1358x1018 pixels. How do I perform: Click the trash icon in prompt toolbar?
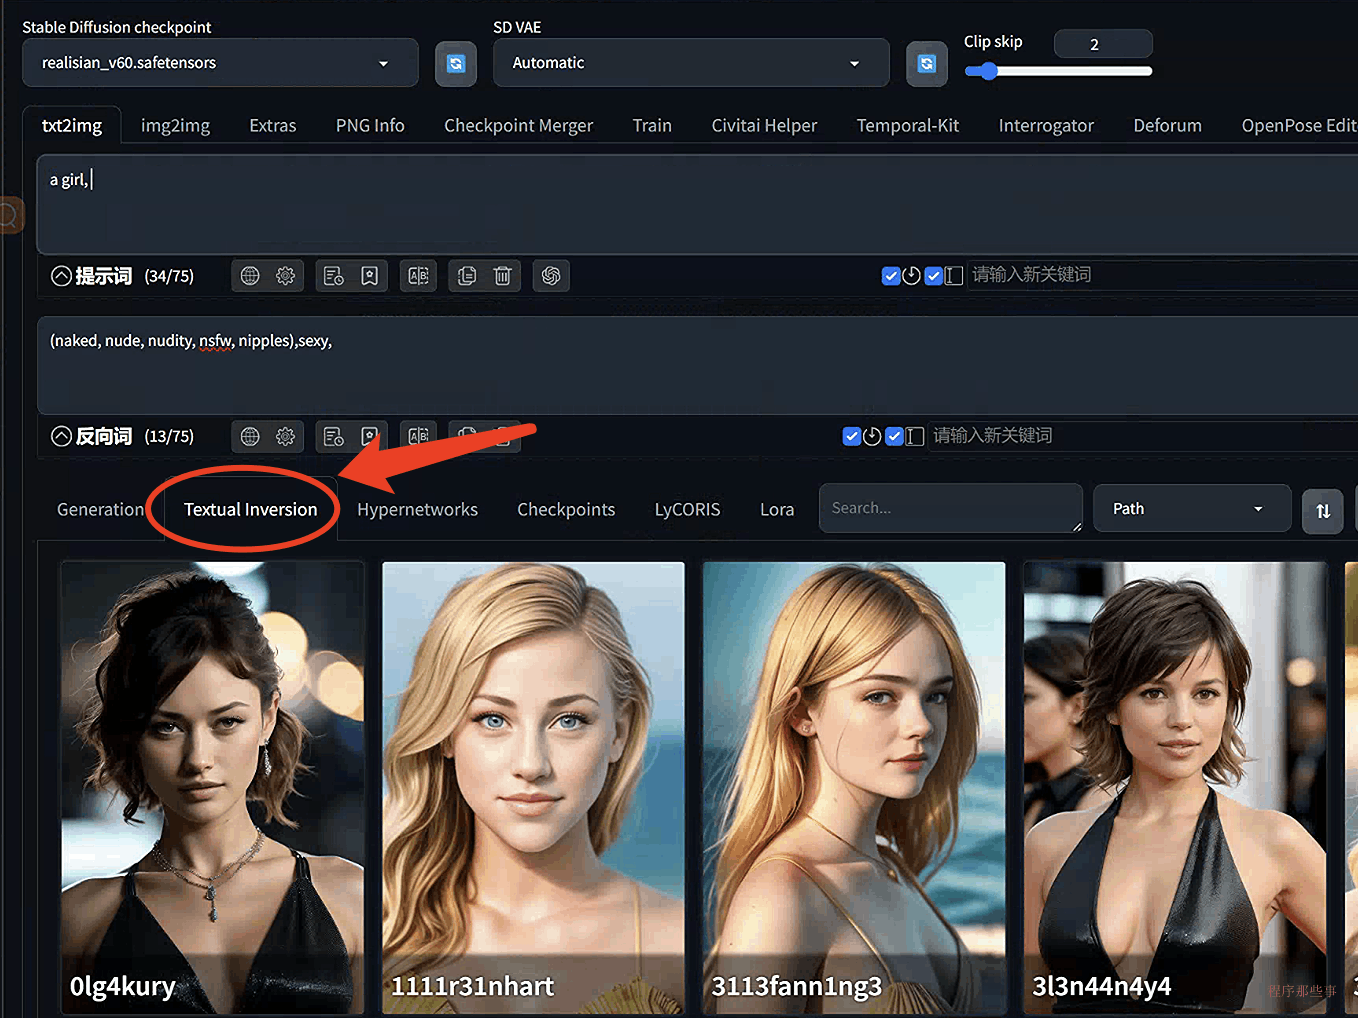pos(502,276)
